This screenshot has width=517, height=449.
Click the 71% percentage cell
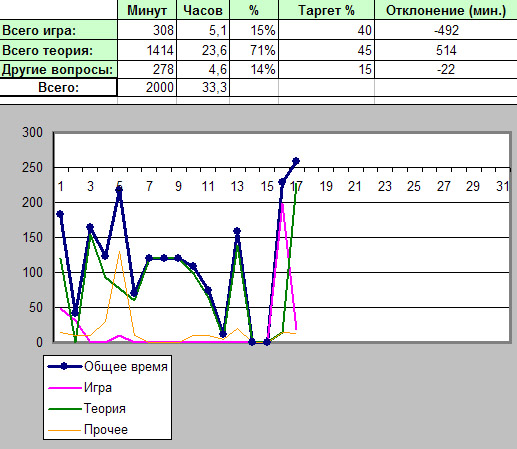[254, 50]
